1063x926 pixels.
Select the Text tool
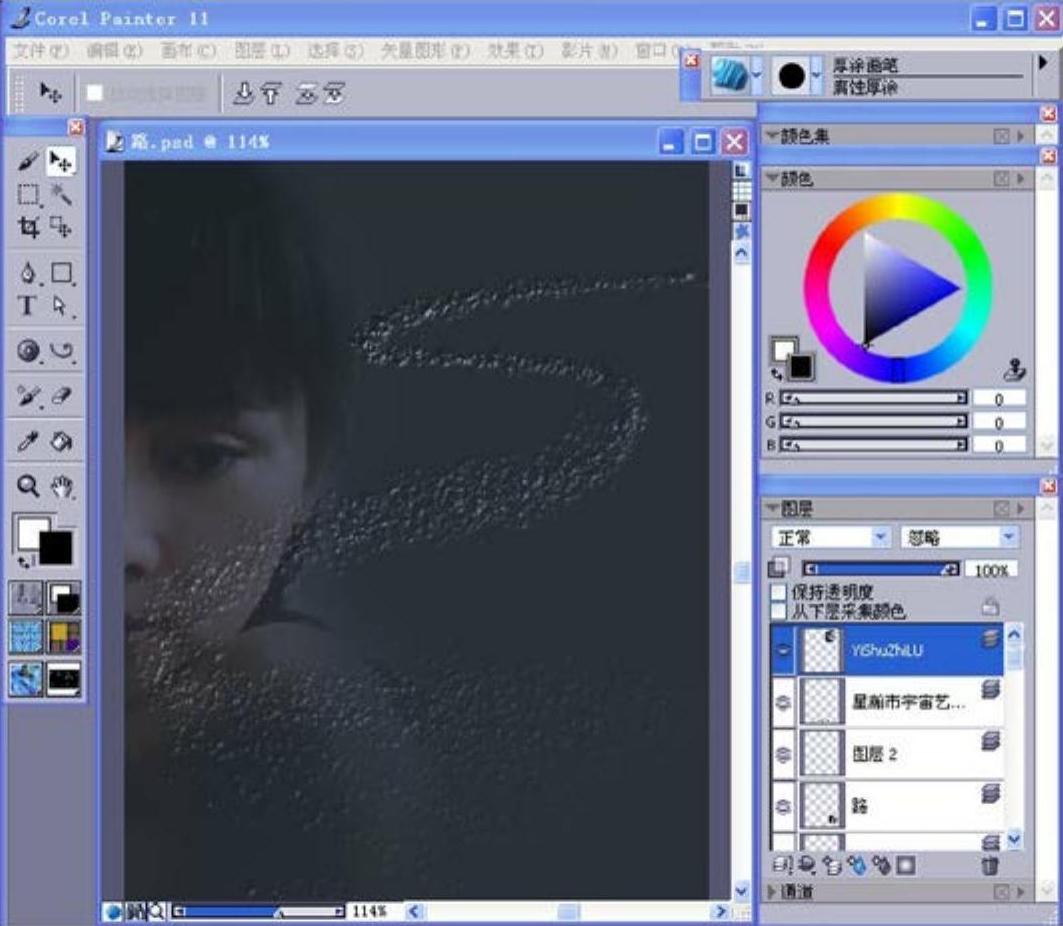pos(27,306)
